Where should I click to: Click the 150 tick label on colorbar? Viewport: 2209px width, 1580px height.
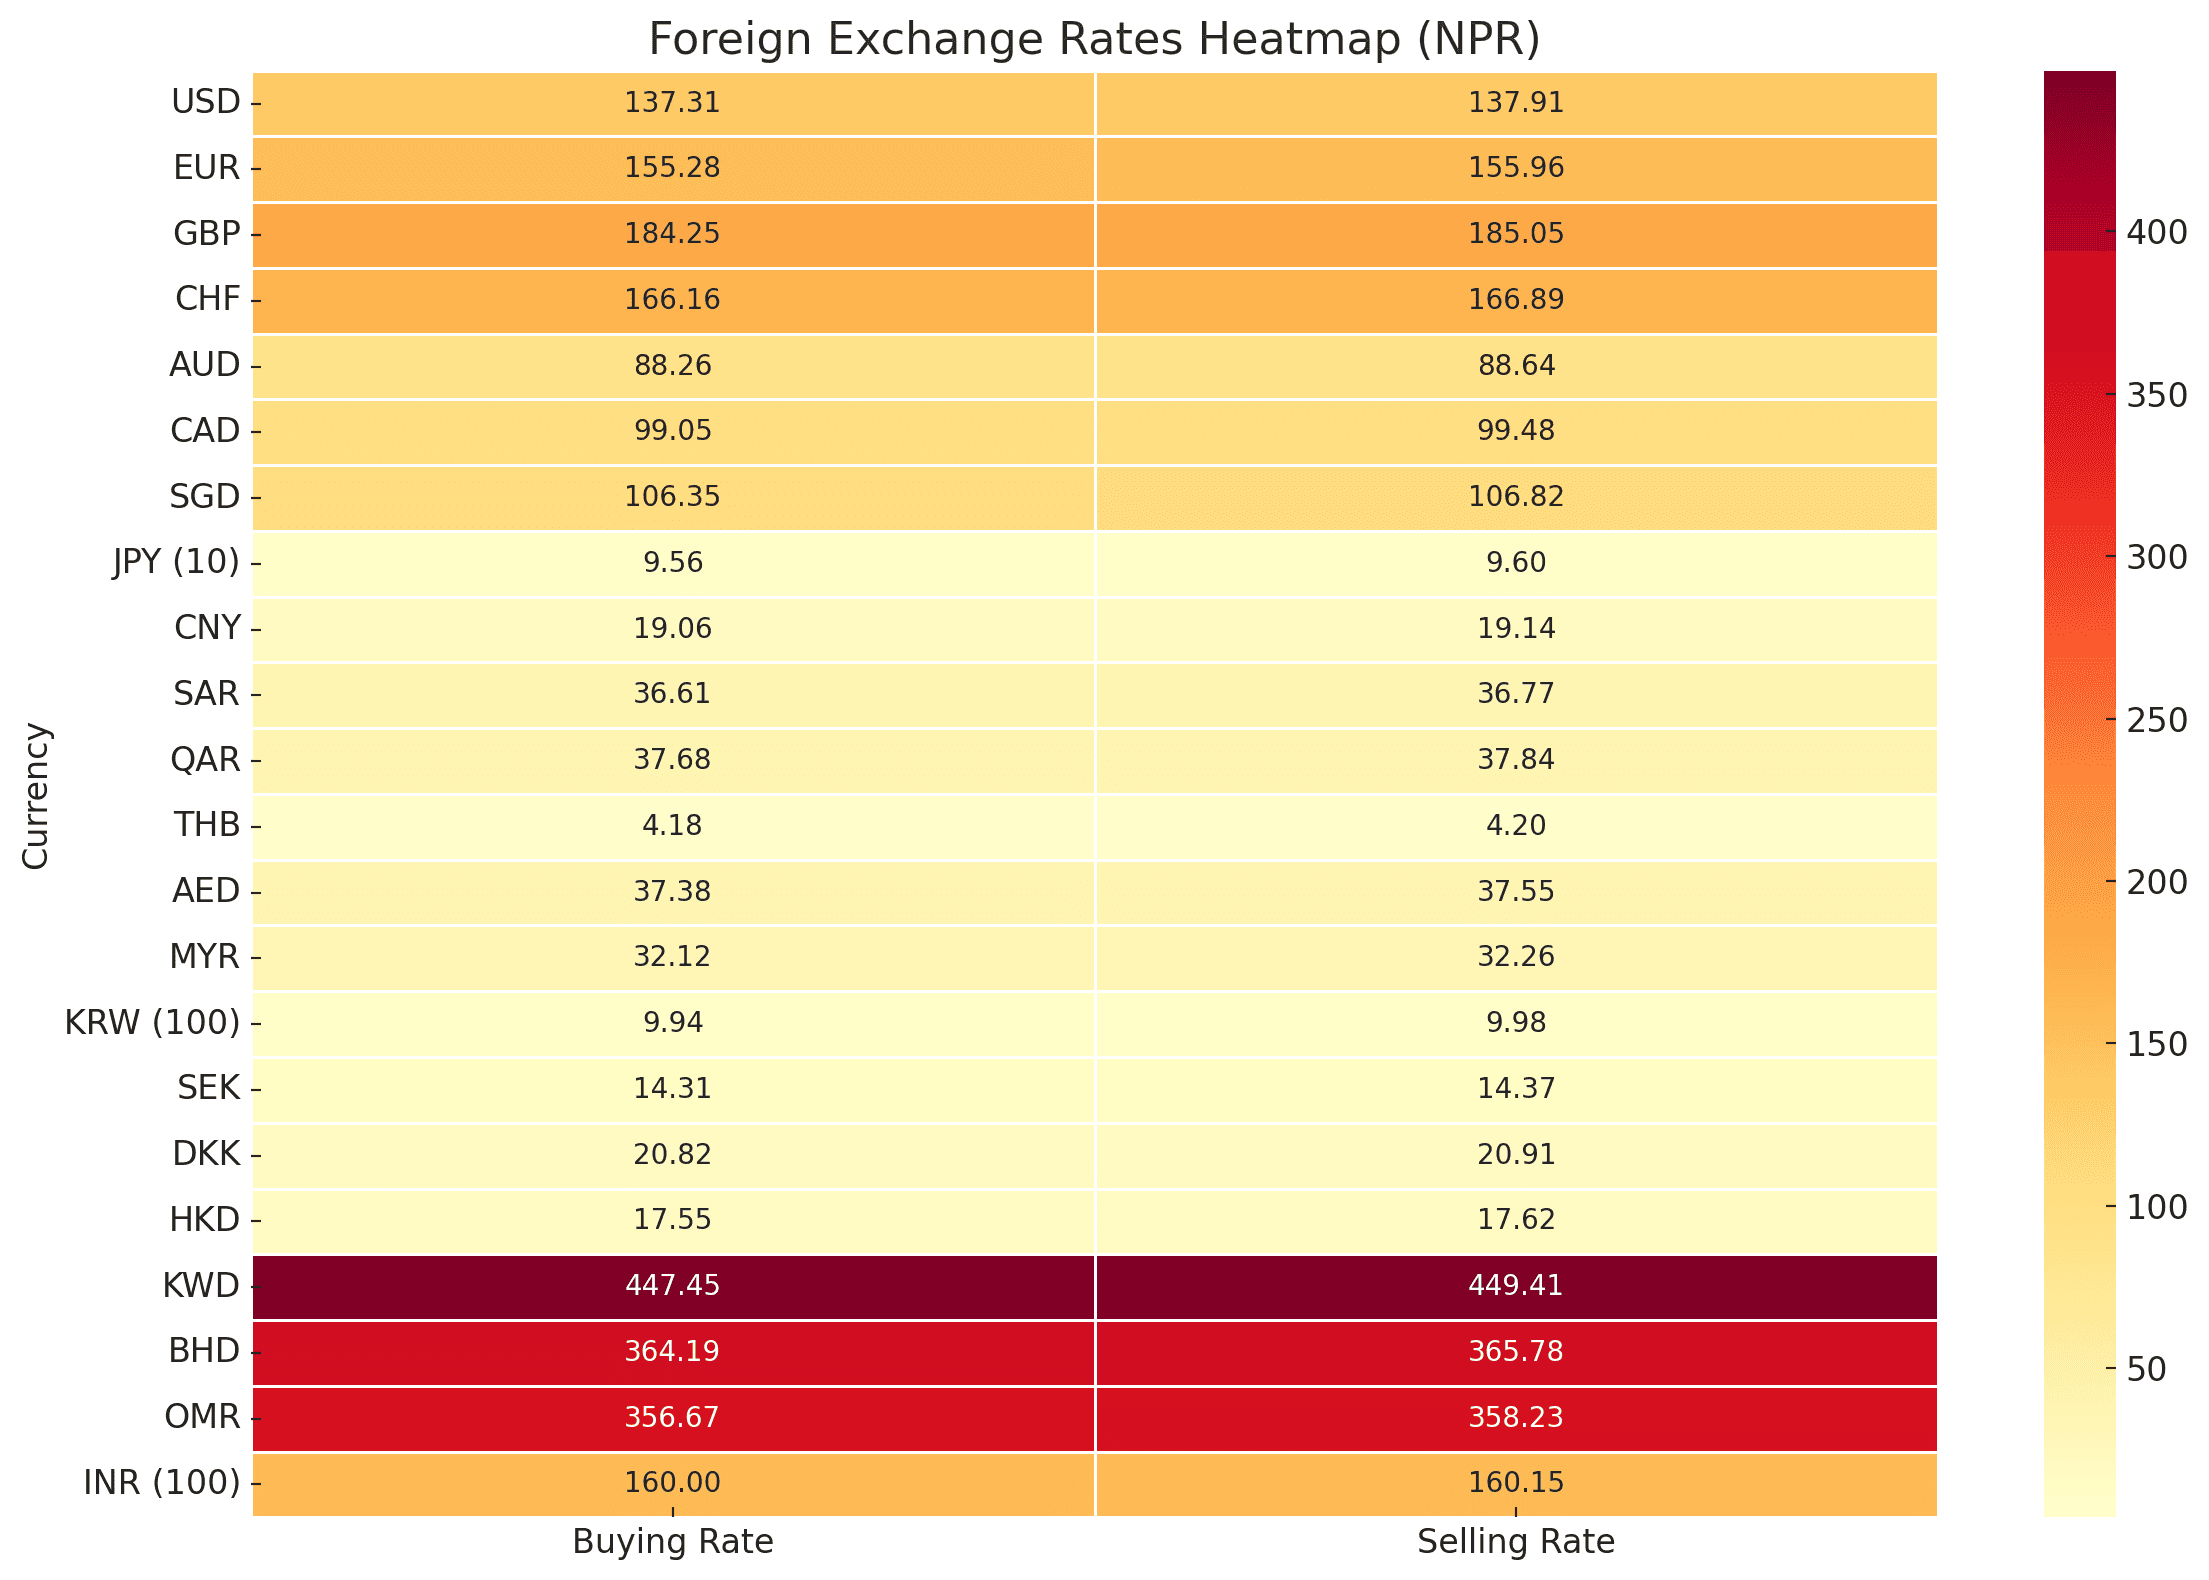[2156, 1045]
